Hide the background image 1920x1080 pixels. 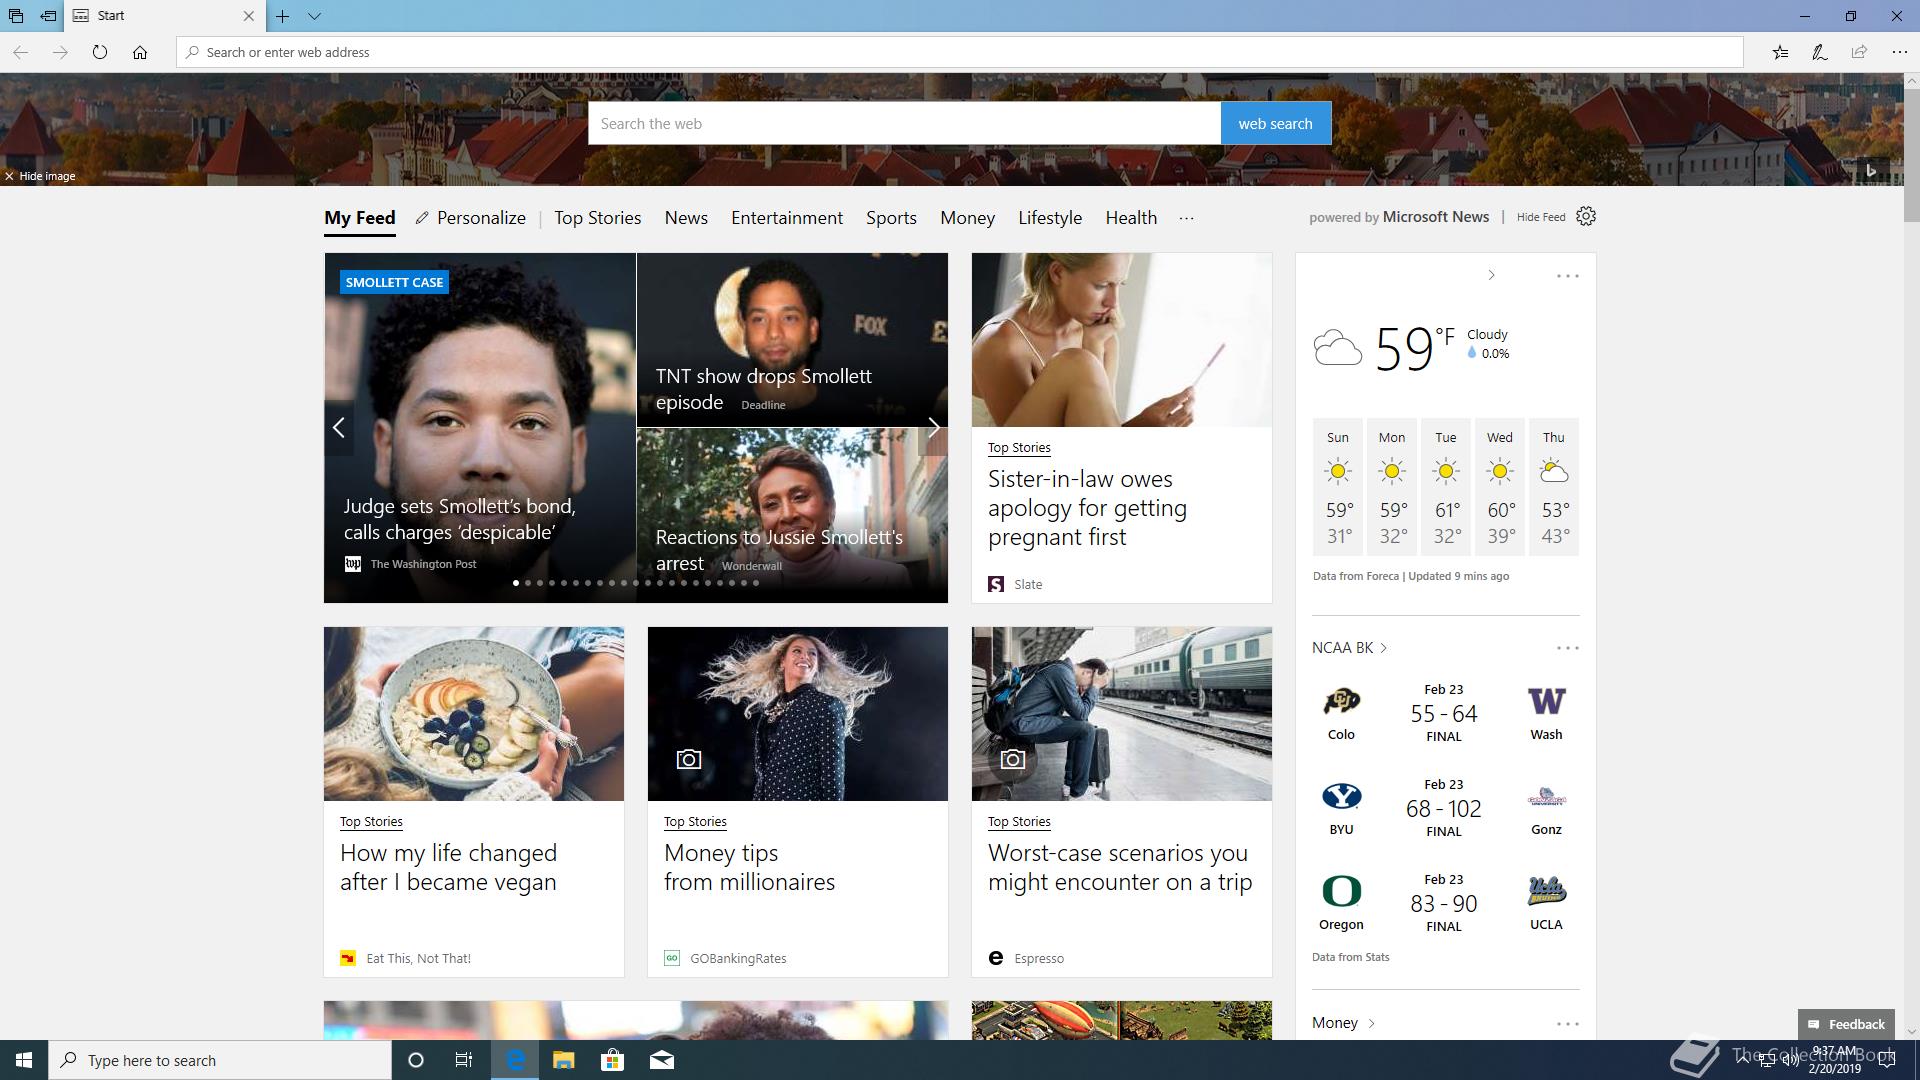click(40, 176)
